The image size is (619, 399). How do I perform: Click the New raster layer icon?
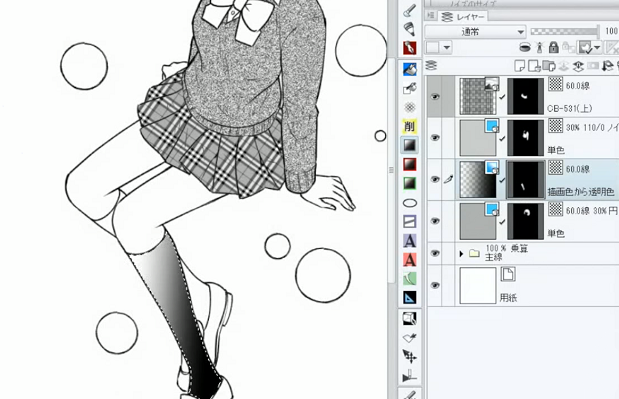pyautogui.click(x=520, y=66)
